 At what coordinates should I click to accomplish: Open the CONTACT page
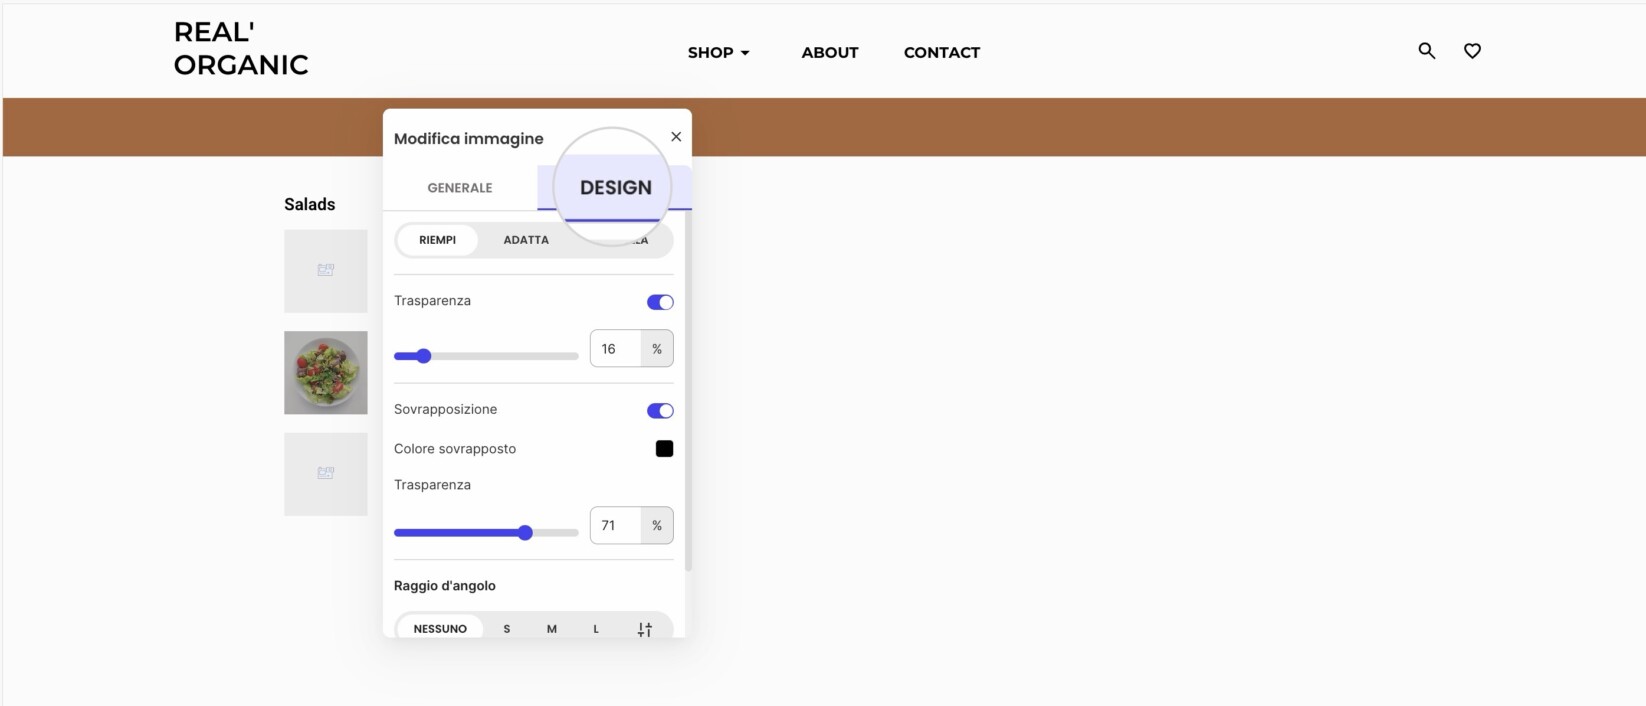(x=942, y=53)
